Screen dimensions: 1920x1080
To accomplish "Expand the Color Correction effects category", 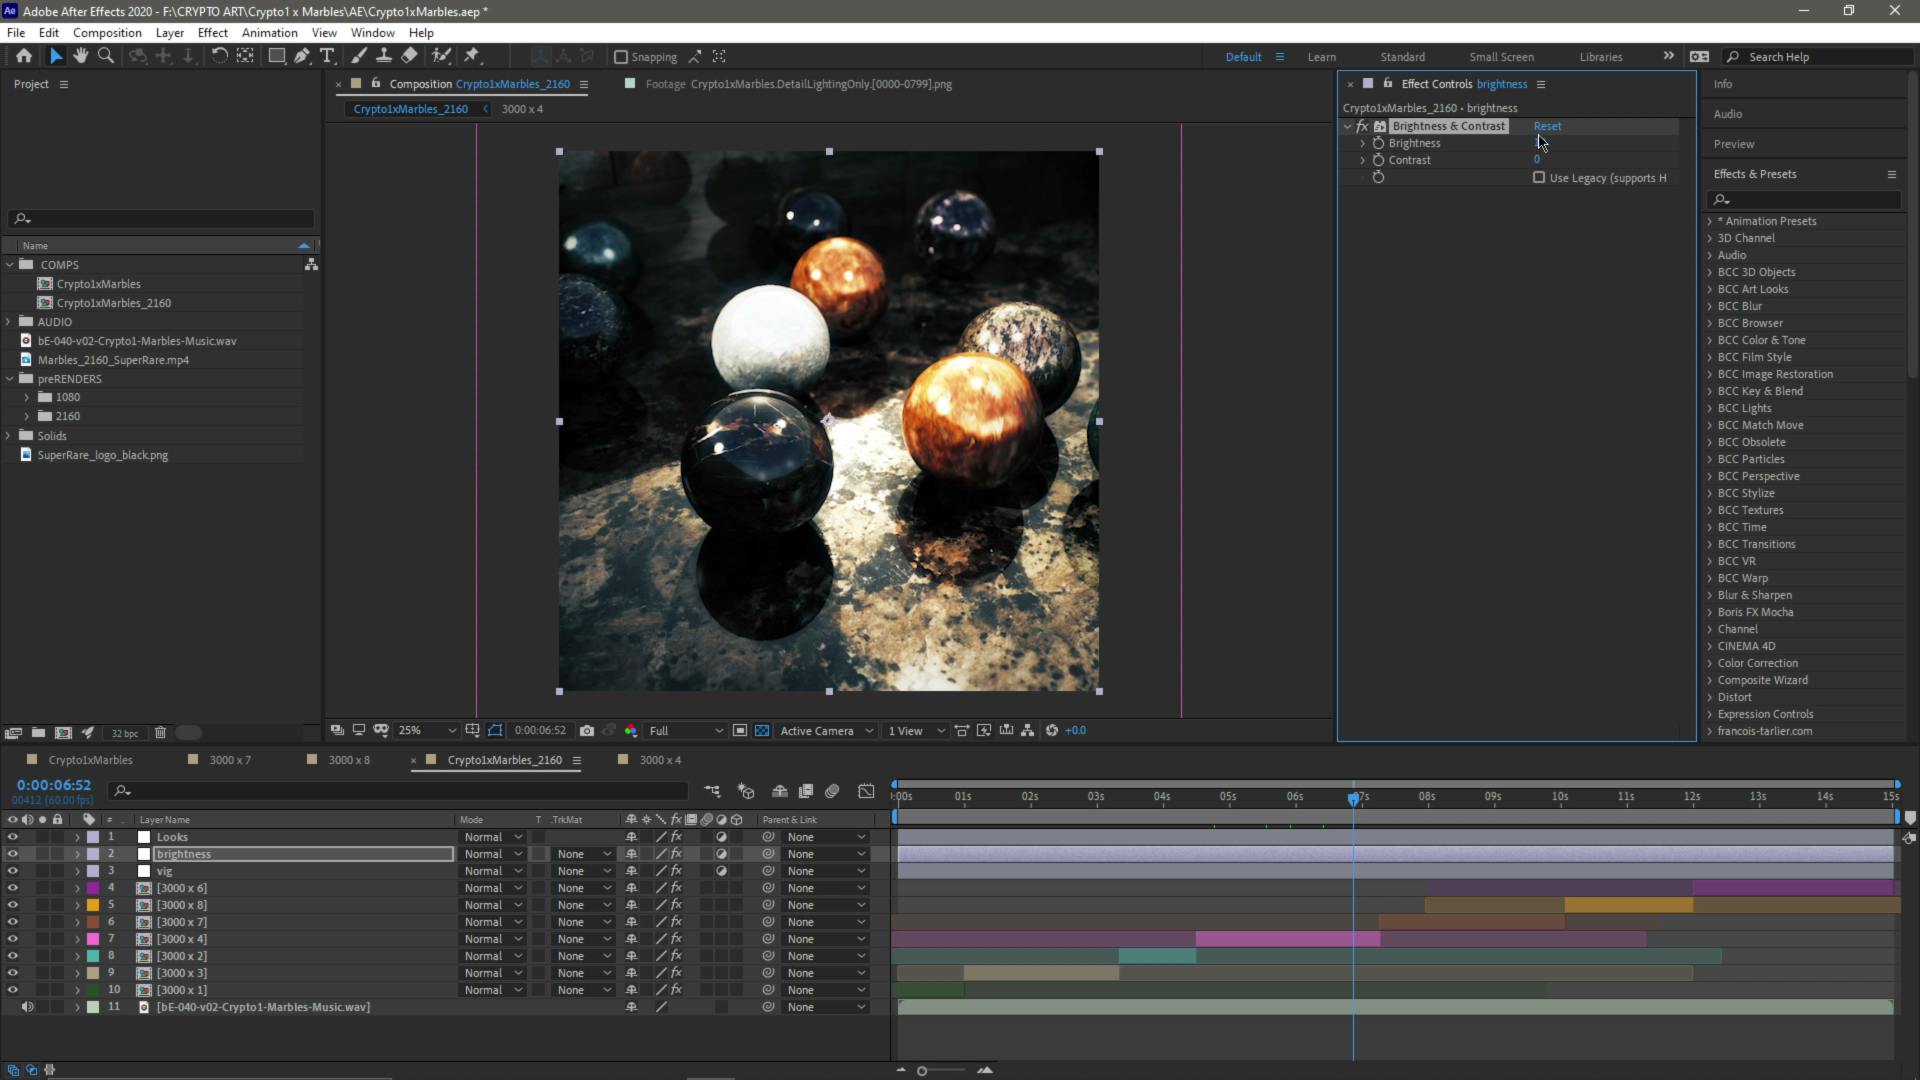I will (1710, 663).
